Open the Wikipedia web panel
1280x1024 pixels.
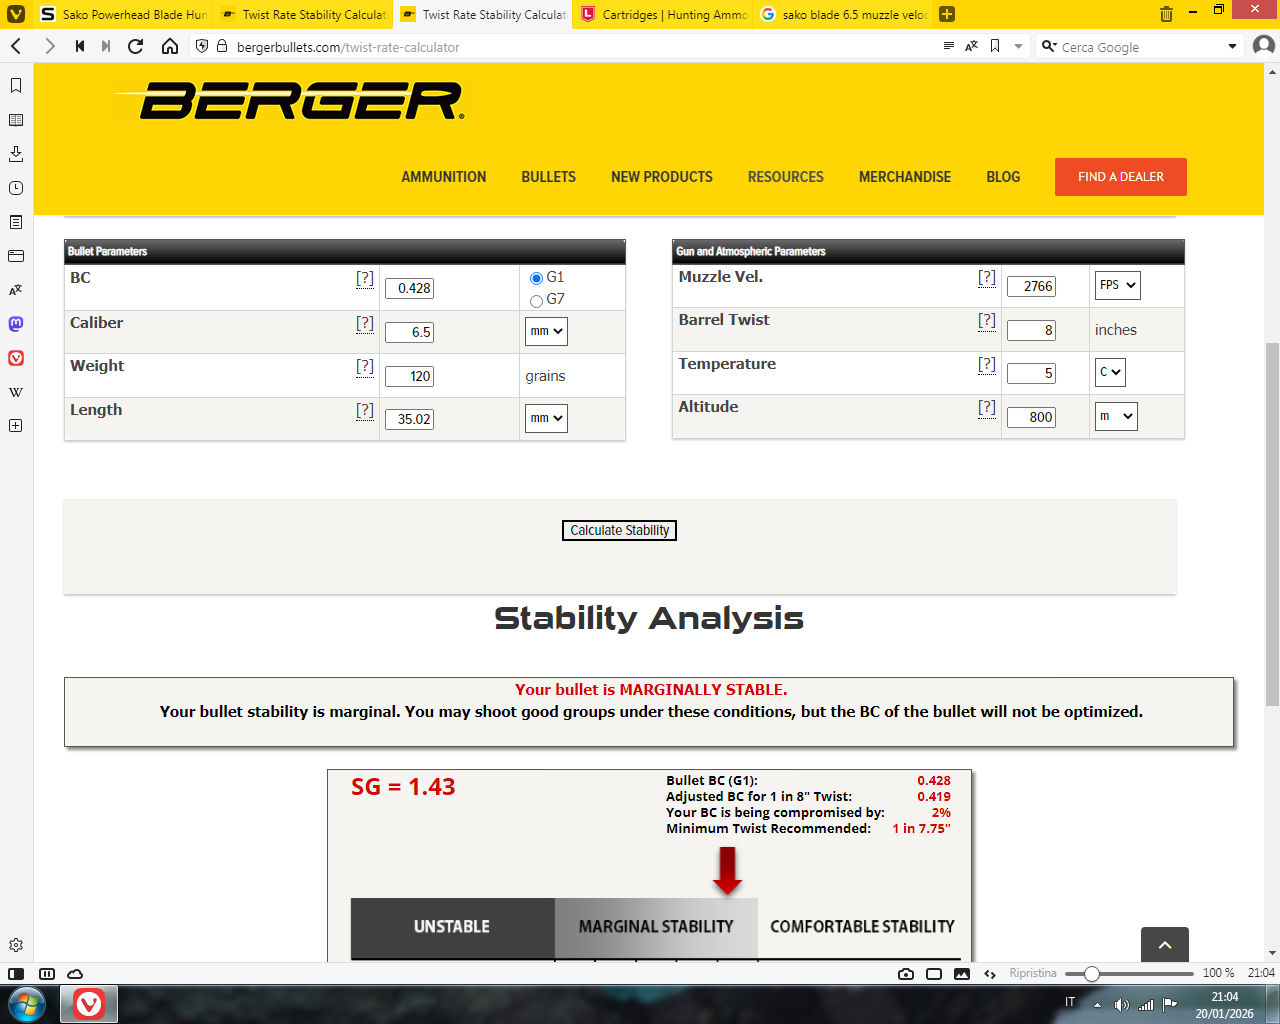(16, 392)
